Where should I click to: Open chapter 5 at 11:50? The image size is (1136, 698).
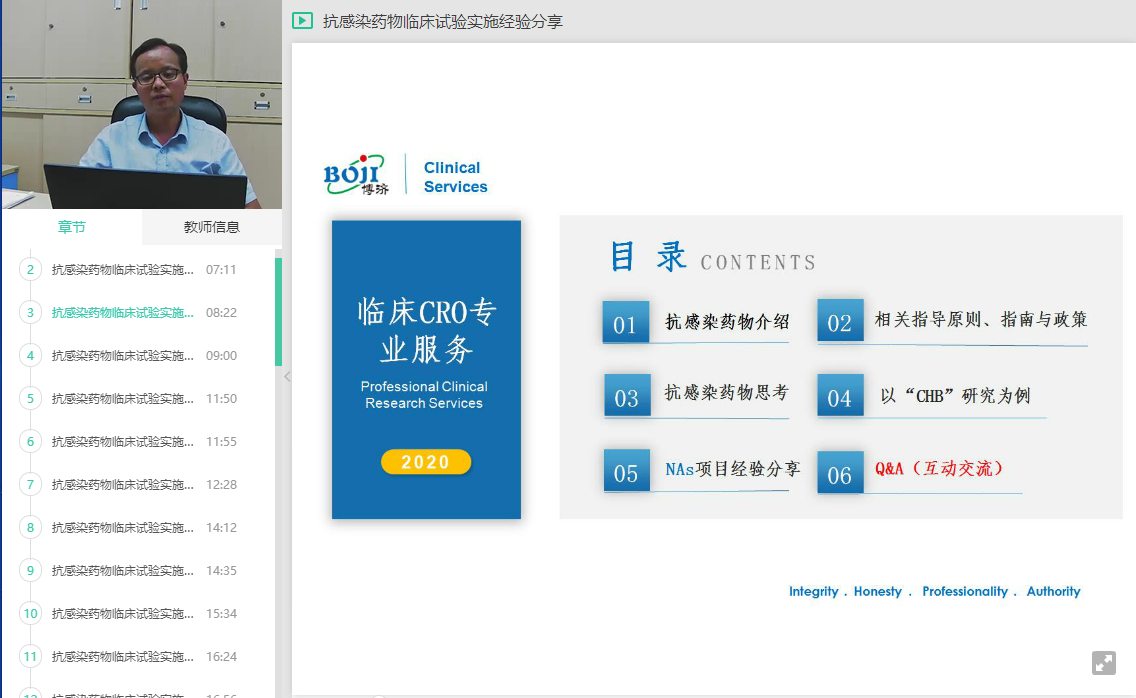(x=123, y=399)
